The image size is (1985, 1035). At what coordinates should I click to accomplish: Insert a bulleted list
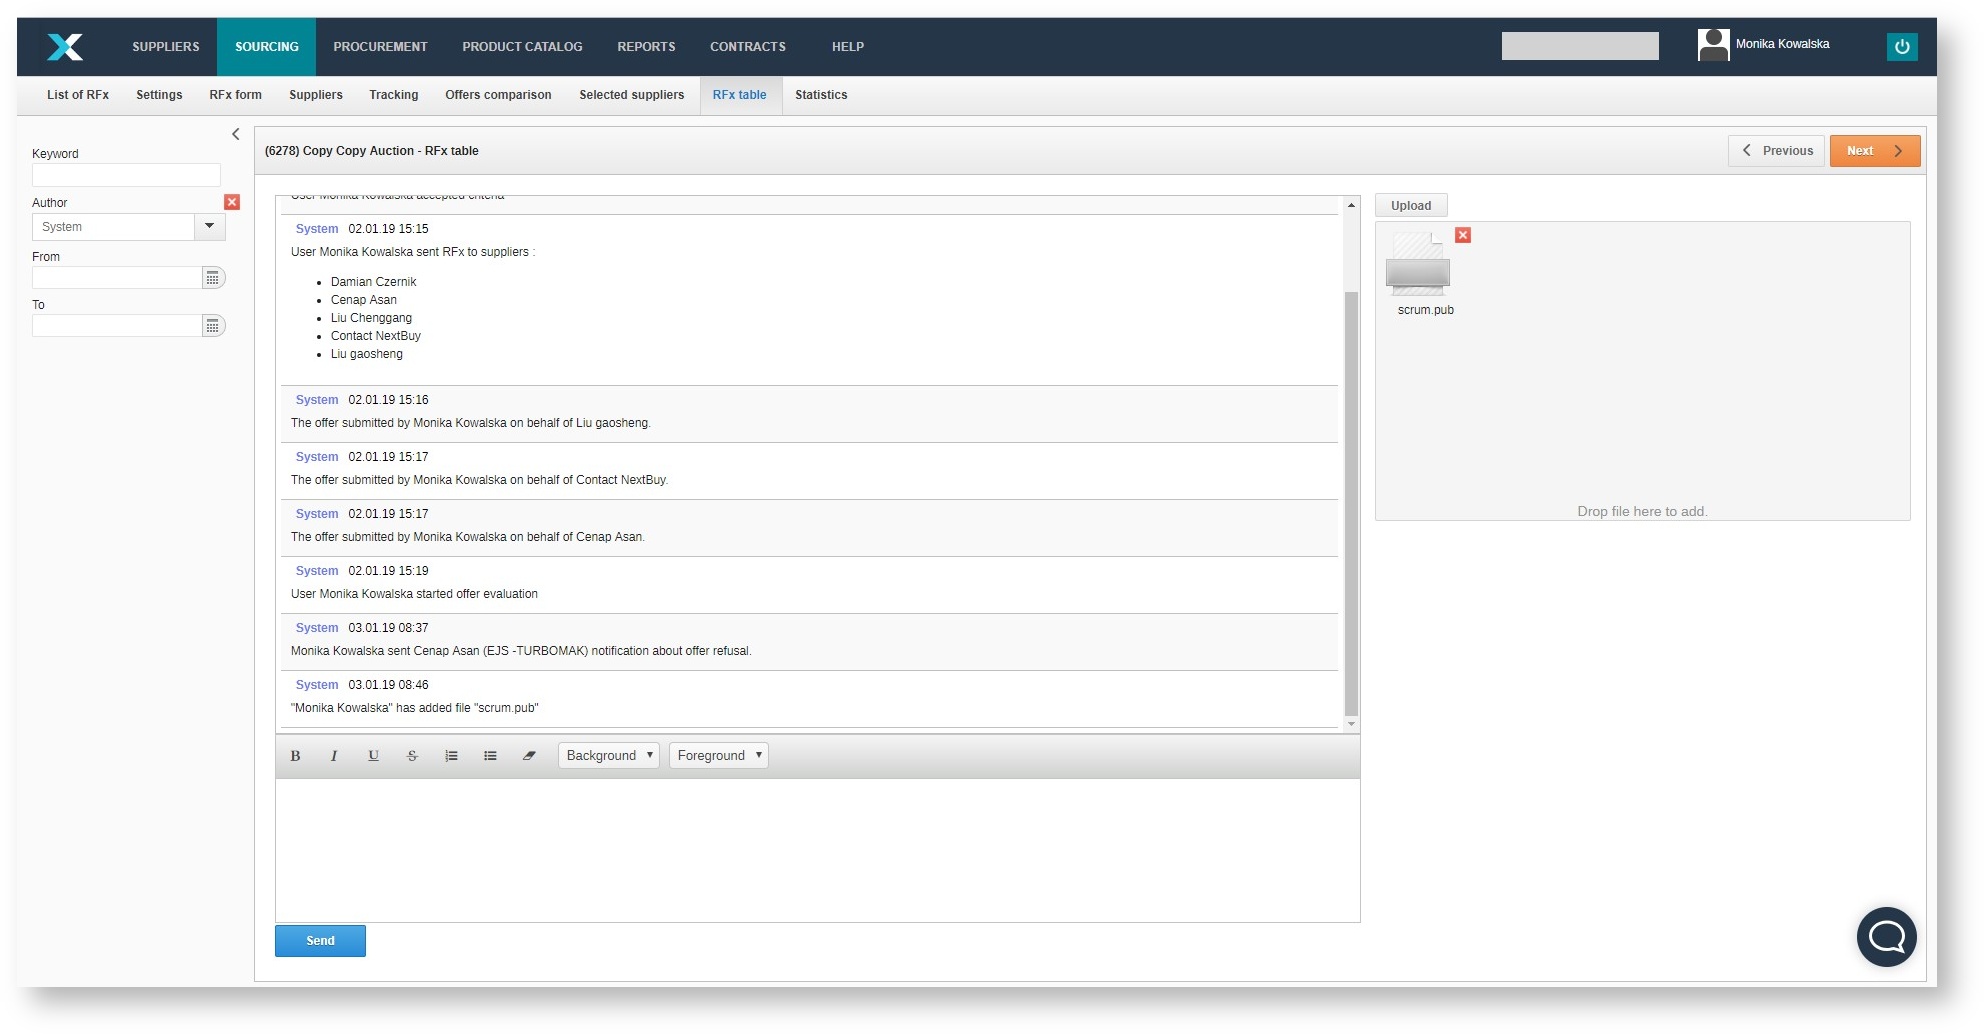(x=490, y=756)
